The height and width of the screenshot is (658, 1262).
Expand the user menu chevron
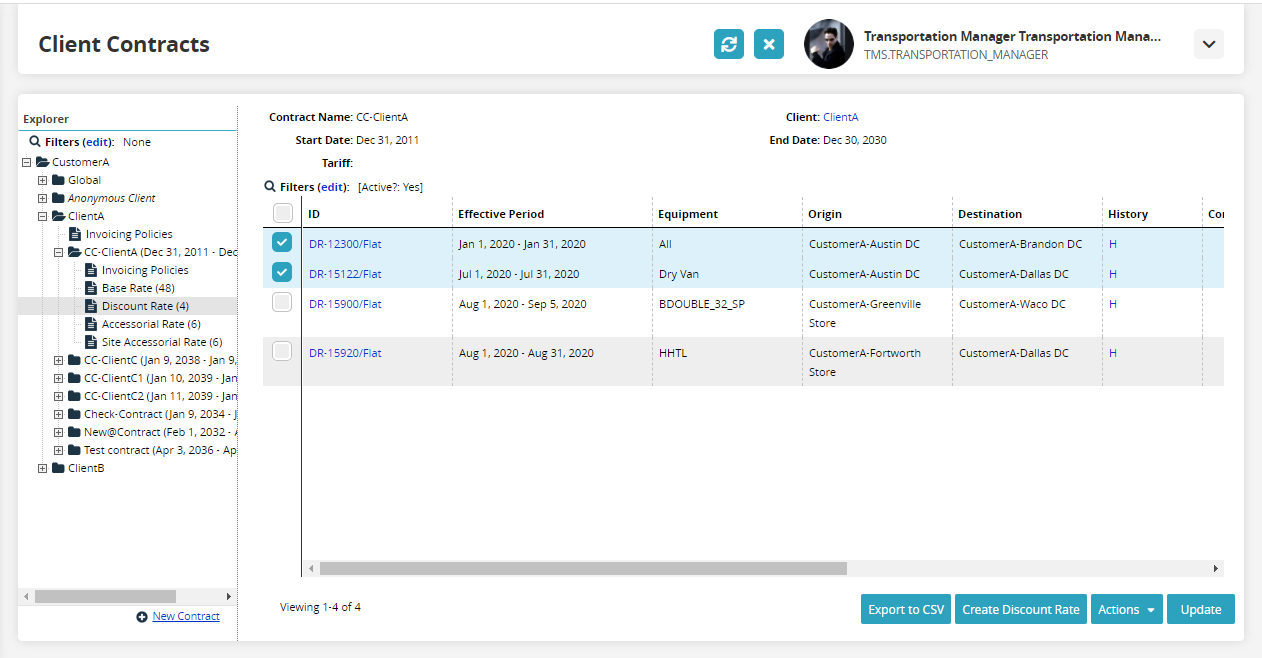click(x=1209, y=44)
